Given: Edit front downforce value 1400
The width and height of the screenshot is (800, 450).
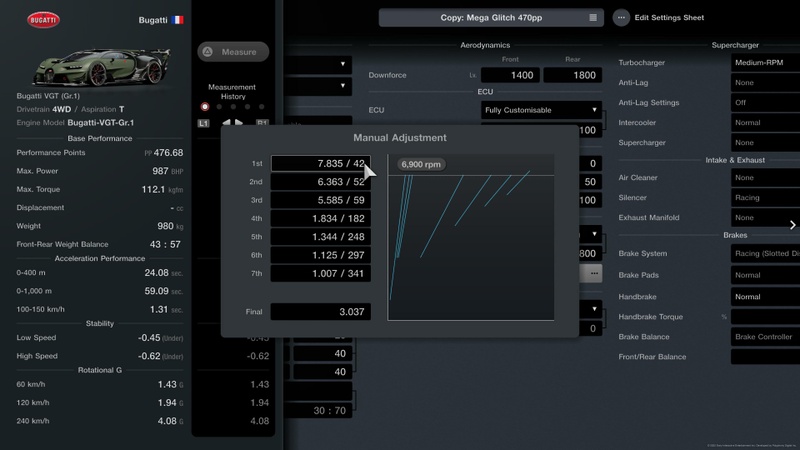Looking at the screenshot, I should click(x=510, y=75).
